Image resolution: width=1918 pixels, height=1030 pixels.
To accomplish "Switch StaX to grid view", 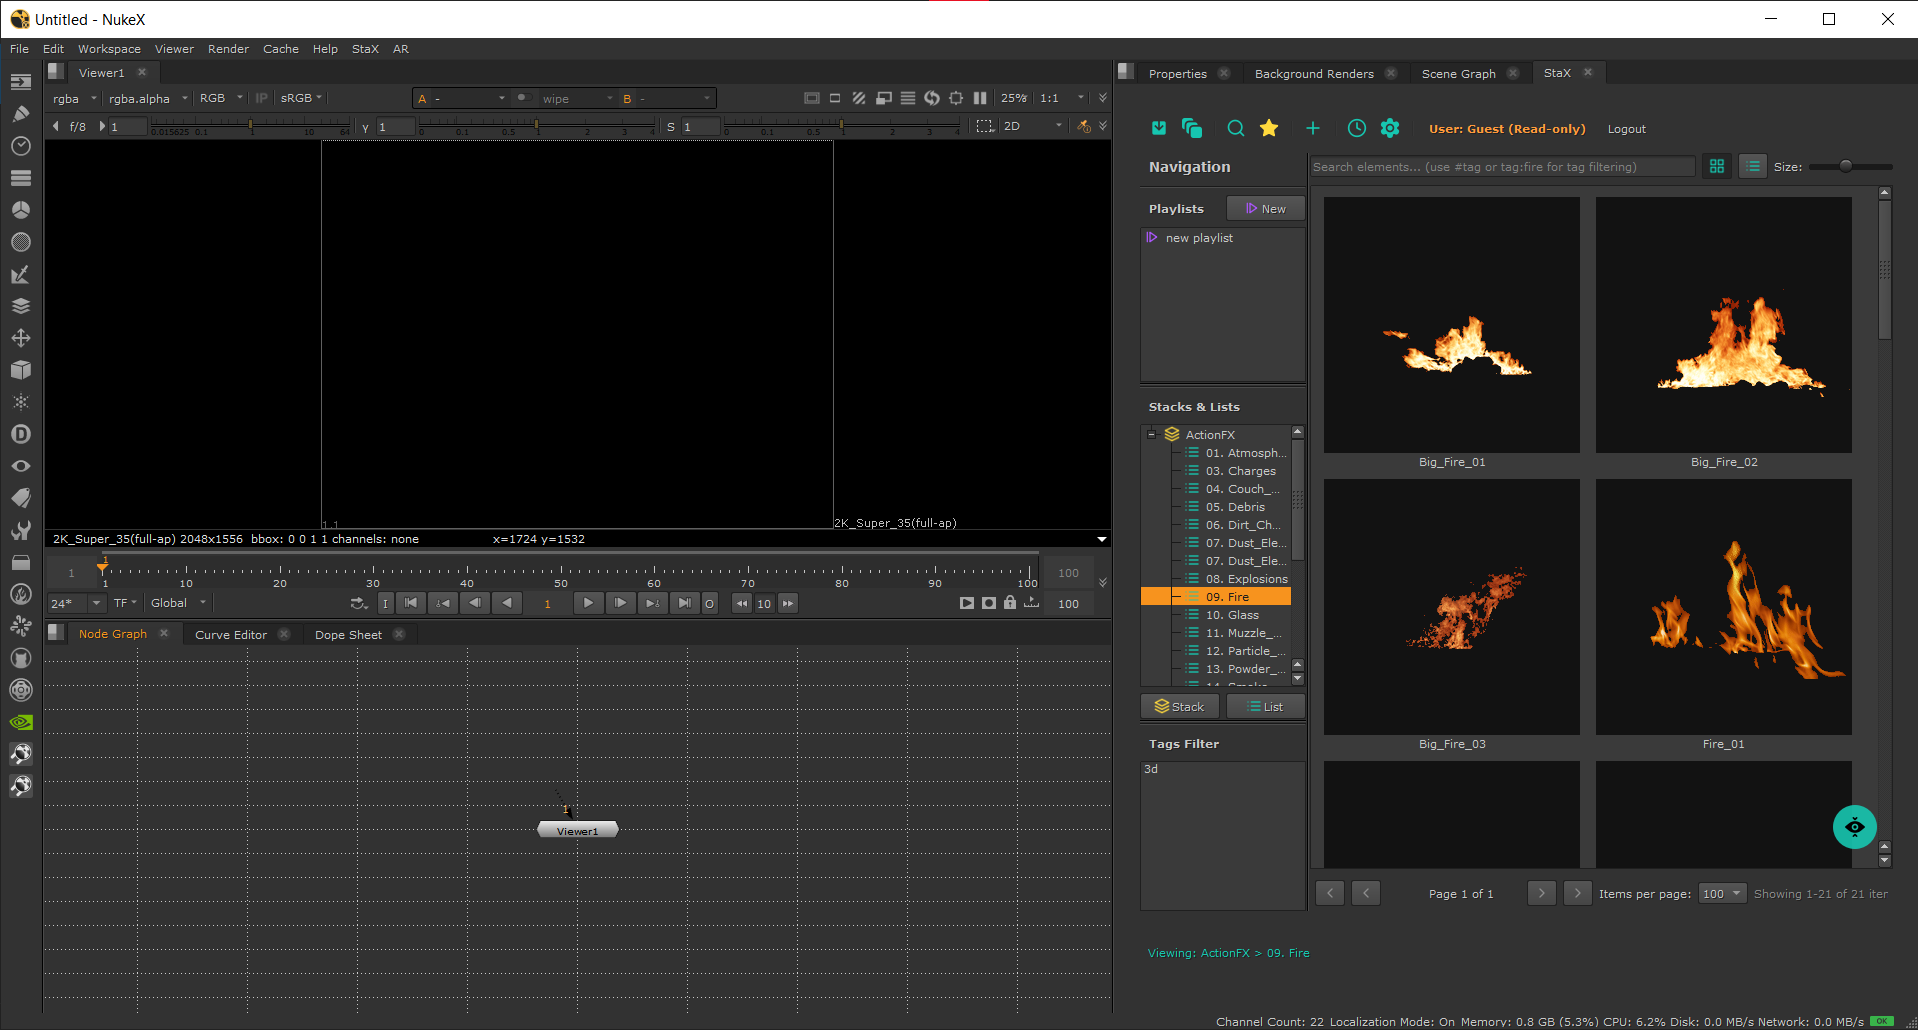I will coord(1717,167).
